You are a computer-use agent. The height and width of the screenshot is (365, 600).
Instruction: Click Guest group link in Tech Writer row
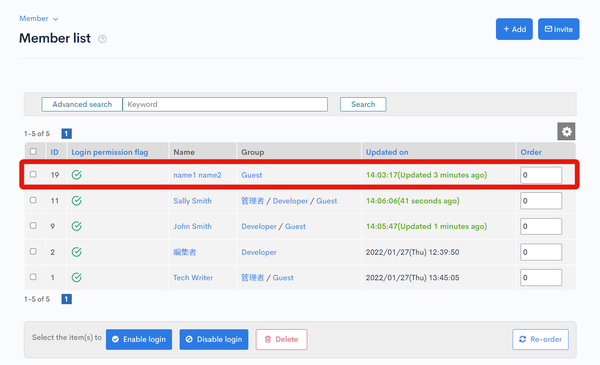pyautogui.click(x=283, y=277)
